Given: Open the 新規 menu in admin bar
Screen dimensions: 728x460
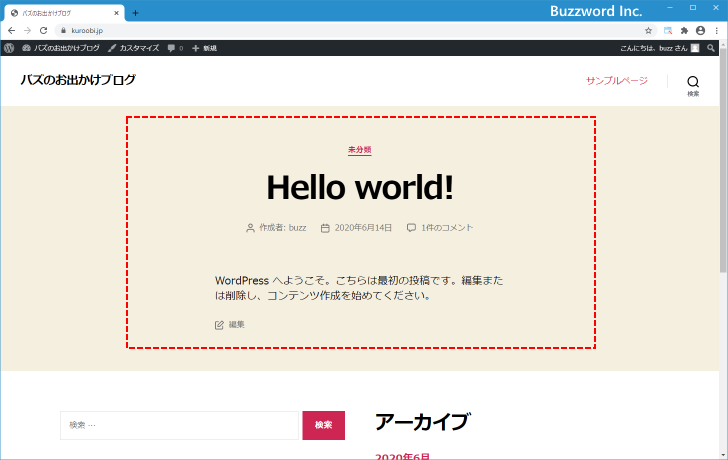Looking at the screenshot, I should tap(204, 48).
